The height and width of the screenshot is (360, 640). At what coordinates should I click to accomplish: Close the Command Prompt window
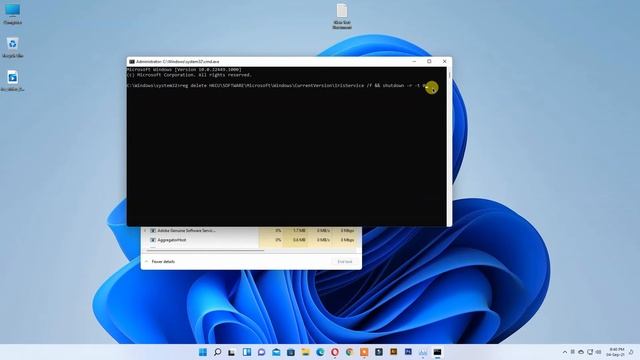click(x=444, y=62)
